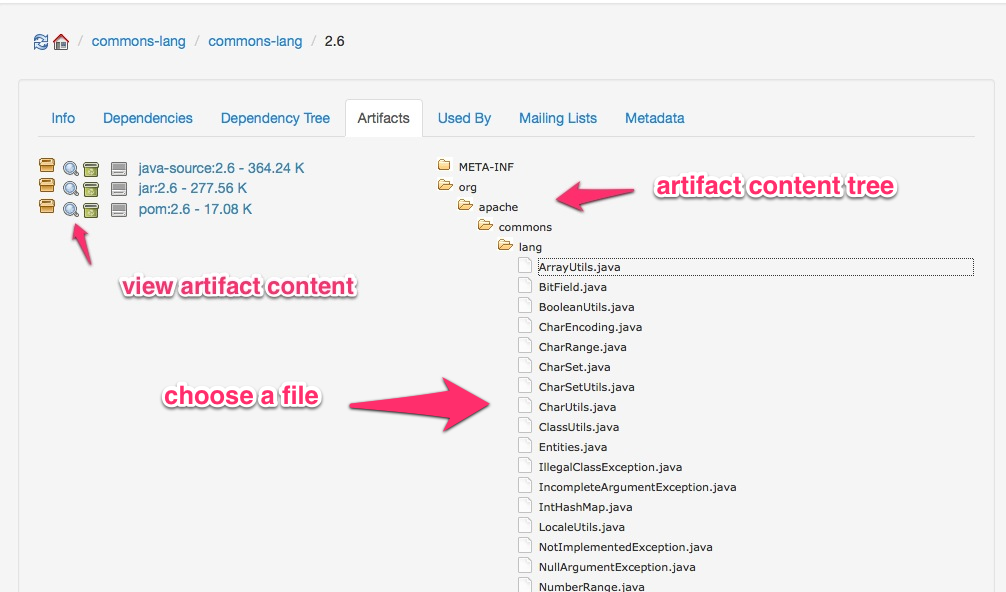Image resolution: width=1006 pixels, height=592 pixels.
Task: View pom:2.6 artifact content with magnifier
Action: pos(71,209)
